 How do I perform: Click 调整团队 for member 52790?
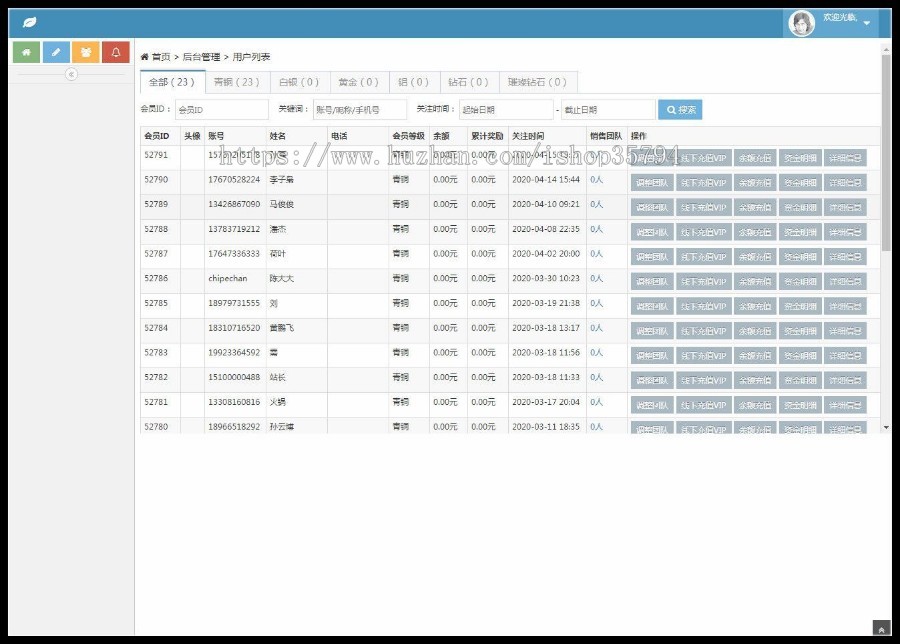pyautogui.click(x=652, y=183)
